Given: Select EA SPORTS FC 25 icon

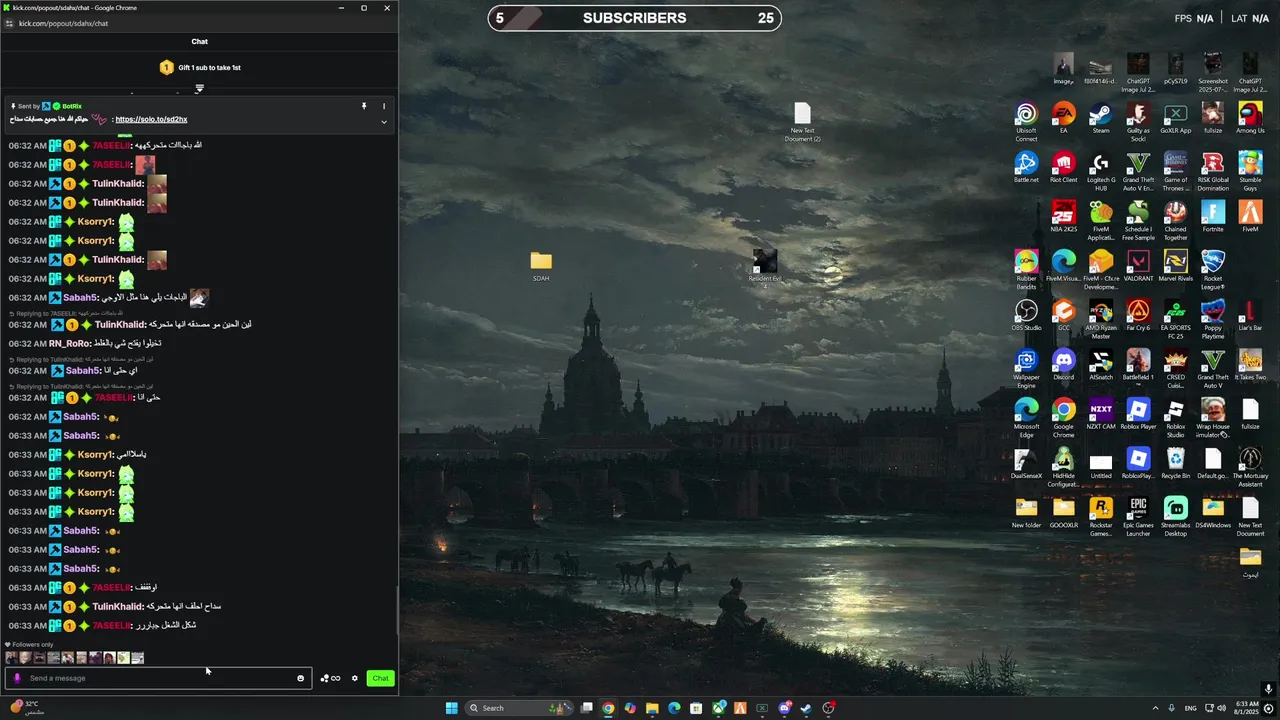Looking at the screenshot, I should (x=1175, y=319).
